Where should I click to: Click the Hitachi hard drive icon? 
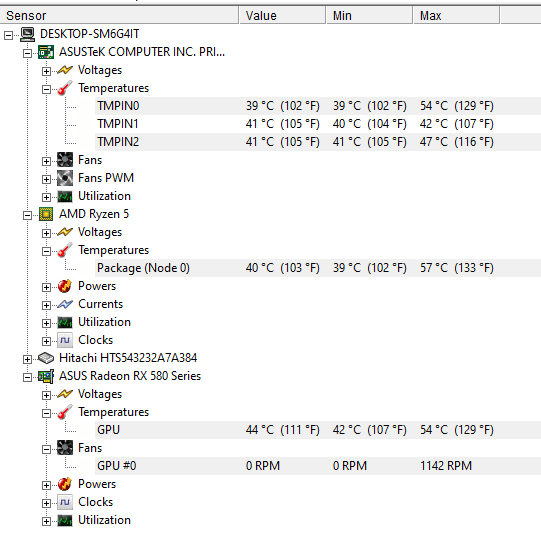pos(46,358)
